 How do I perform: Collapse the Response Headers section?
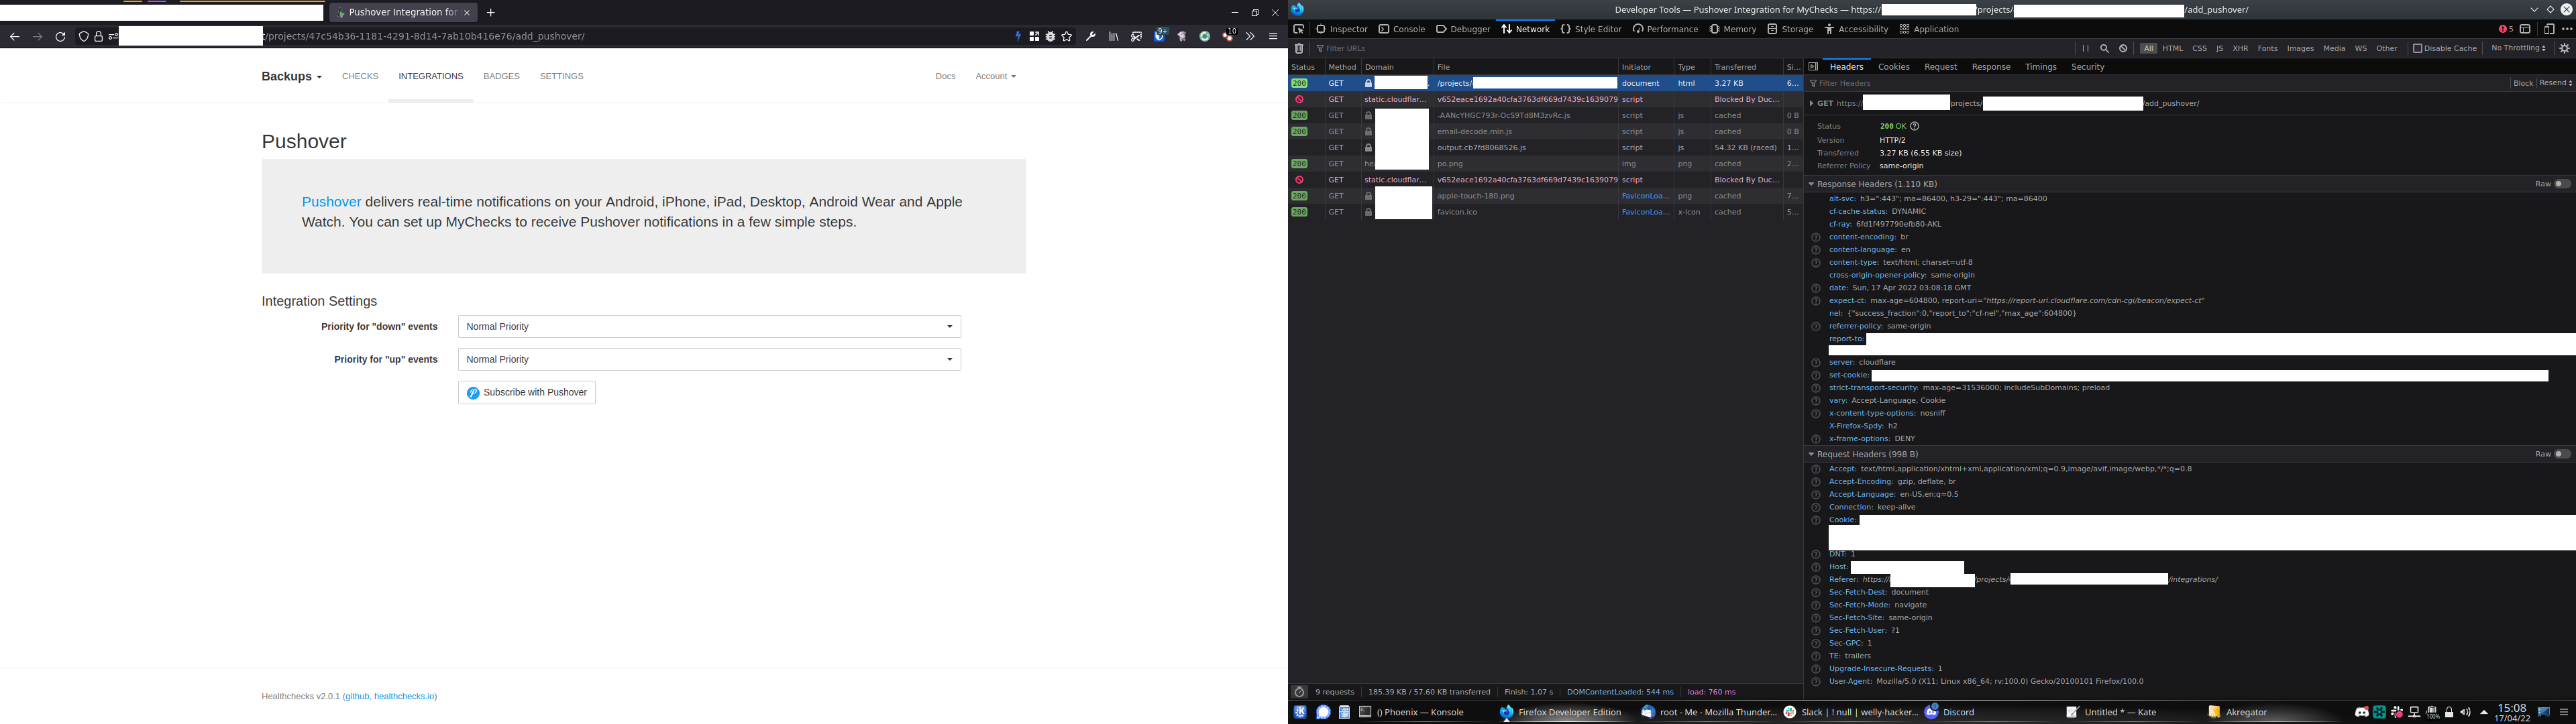(1811, 184)
